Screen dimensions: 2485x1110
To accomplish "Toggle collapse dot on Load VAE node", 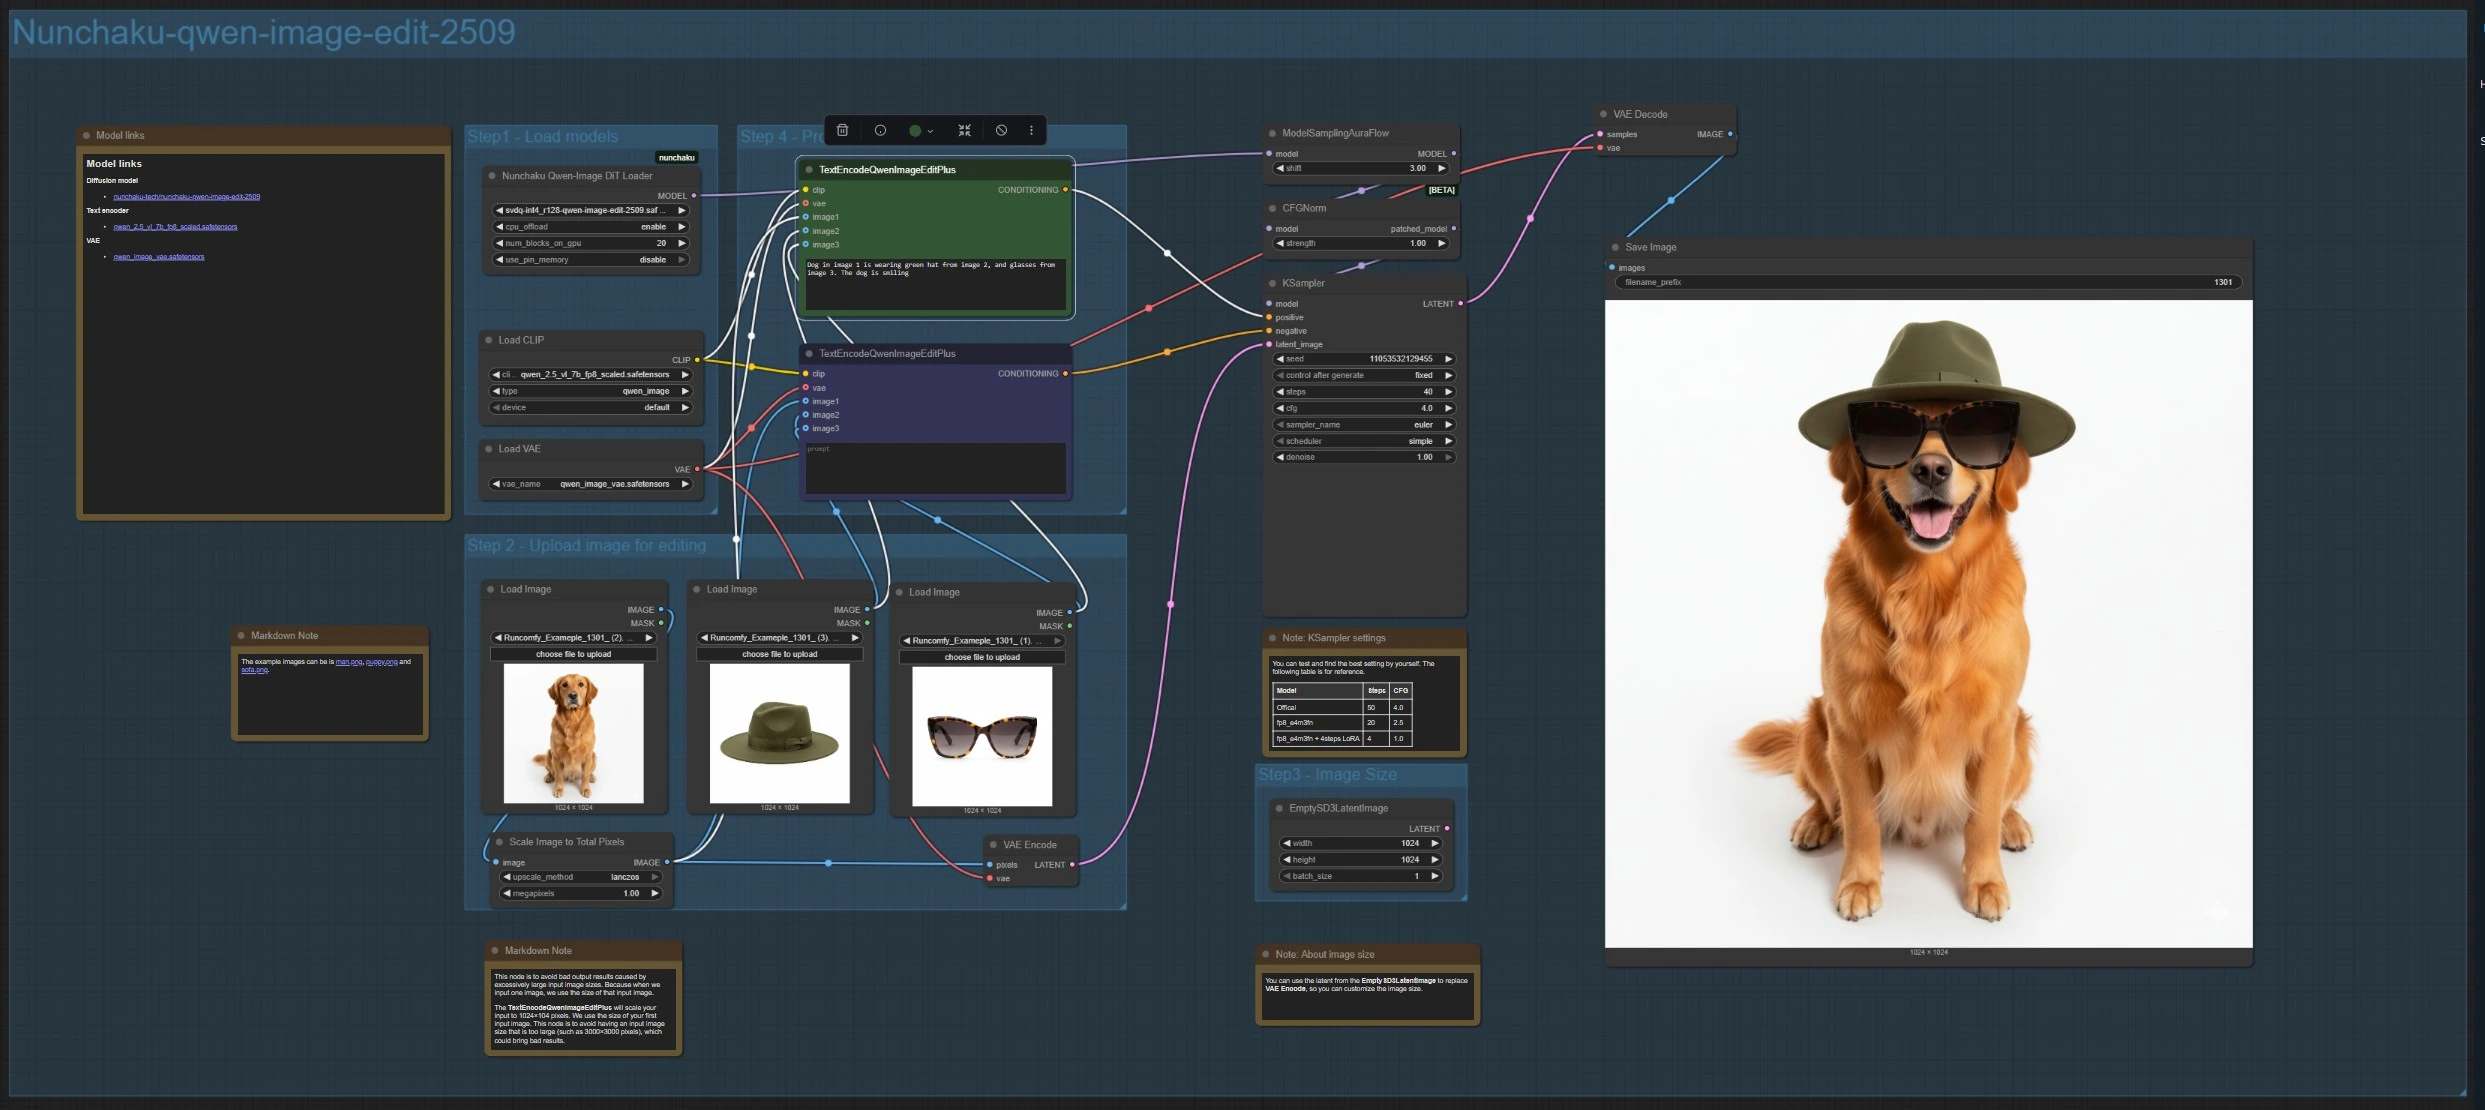I will [x=489, y=449].
